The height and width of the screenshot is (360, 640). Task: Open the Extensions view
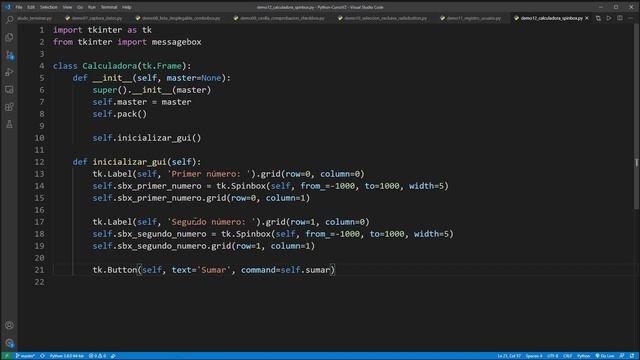9,107
